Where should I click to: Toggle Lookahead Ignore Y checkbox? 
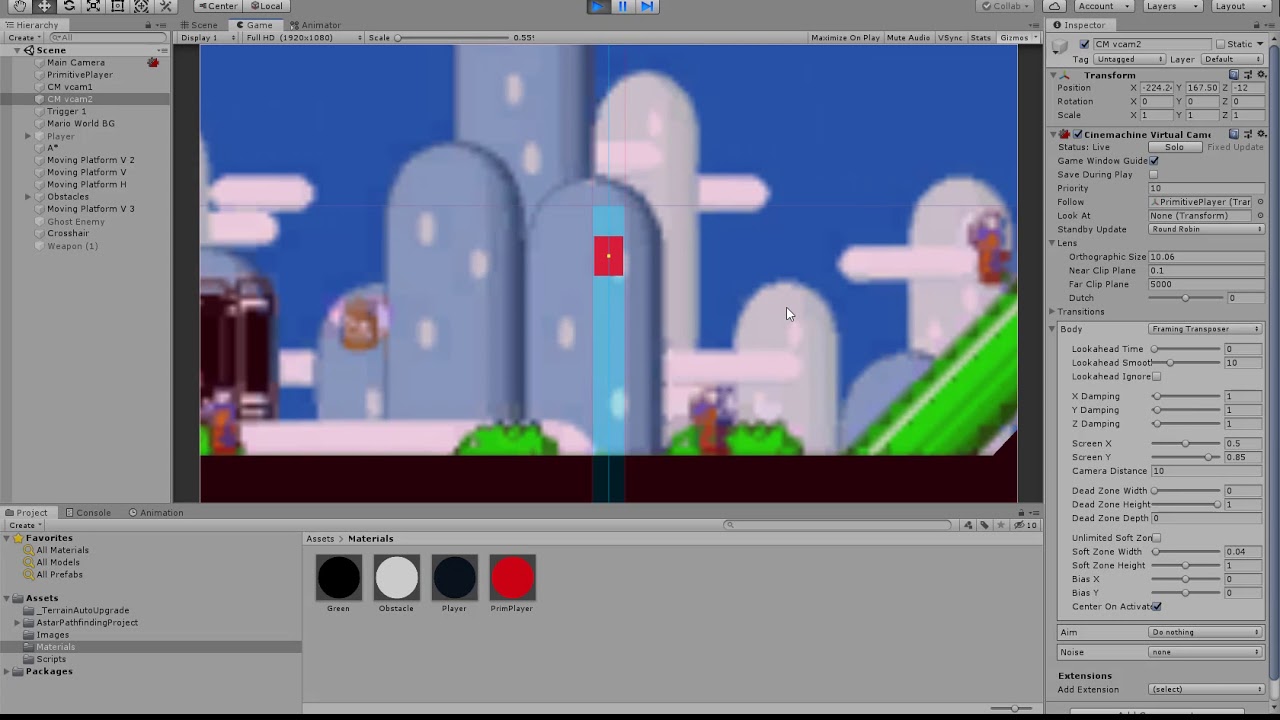click(x=1157, y=377)
